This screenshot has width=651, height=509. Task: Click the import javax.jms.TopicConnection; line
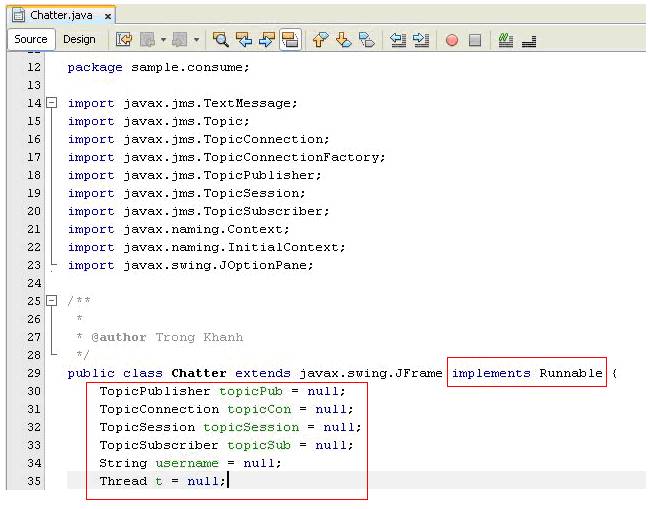tap(198, 139)
